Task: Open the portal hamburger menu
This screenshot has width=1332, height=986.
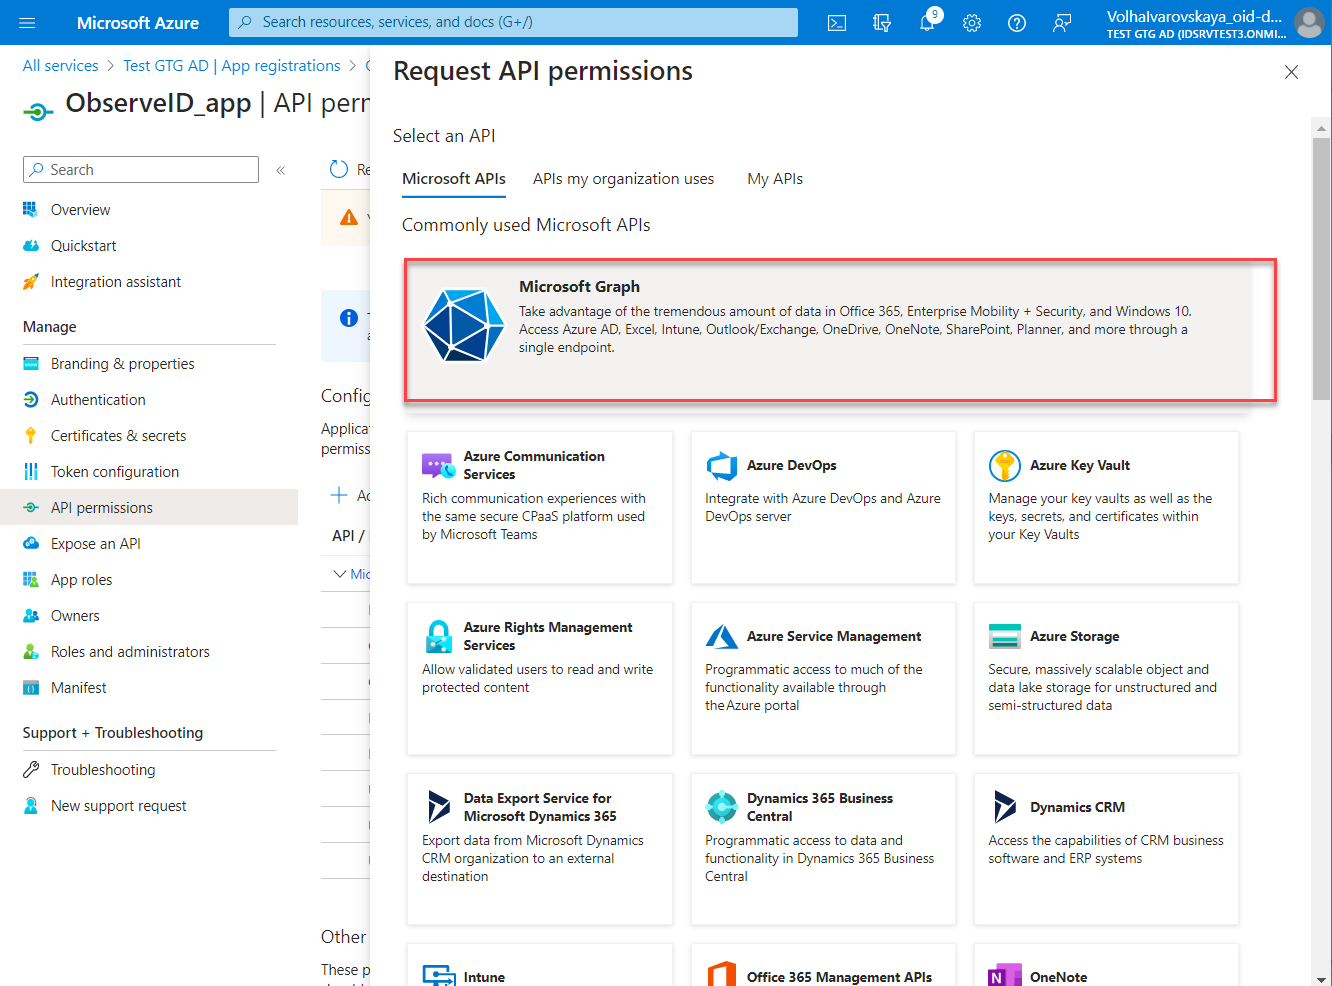Action: [27, 23]
